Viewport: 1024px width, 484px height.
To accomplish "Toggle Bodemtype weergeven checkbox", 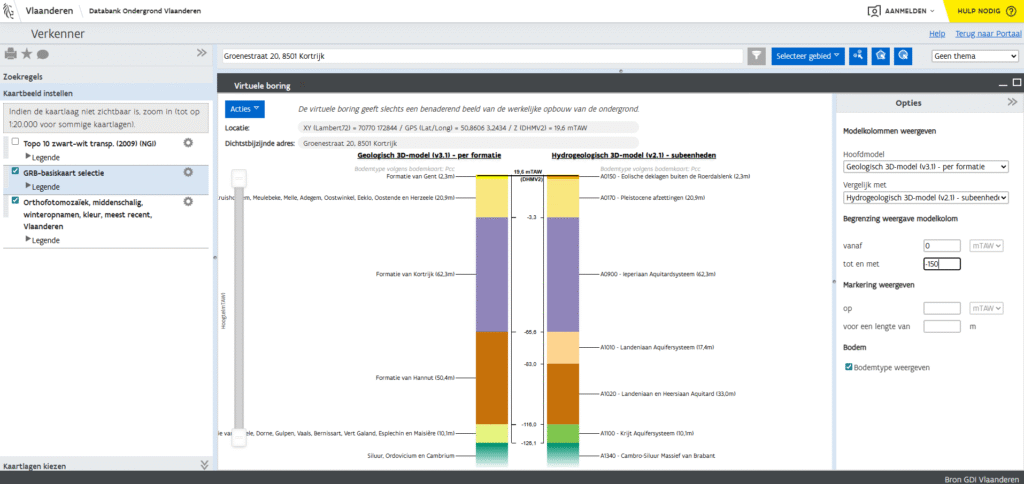I will pyautogui.click(x=848, y=367).
